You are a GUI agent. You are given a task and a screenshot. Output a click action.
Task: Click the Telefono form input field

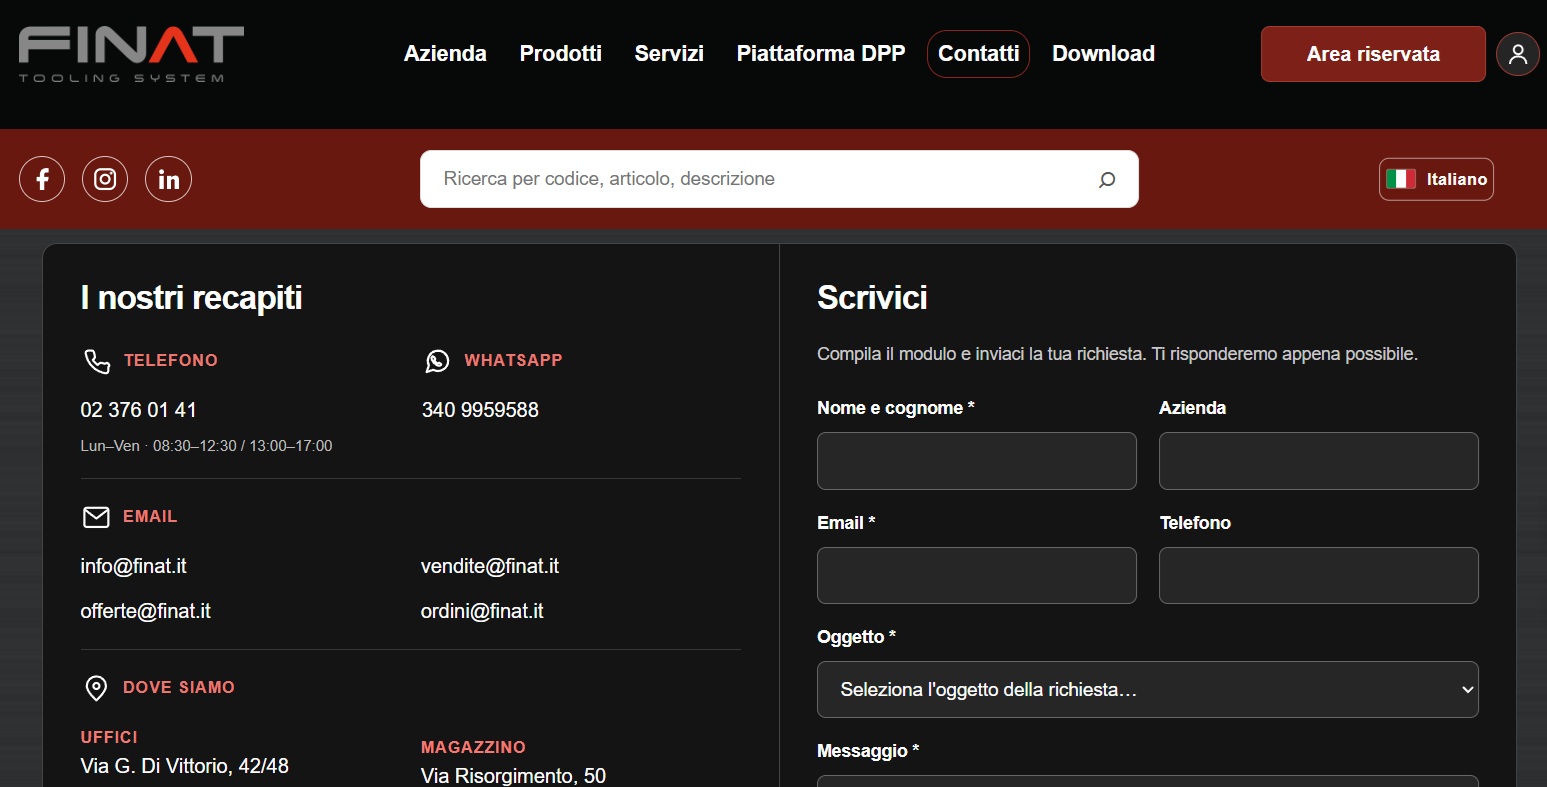1319,575
